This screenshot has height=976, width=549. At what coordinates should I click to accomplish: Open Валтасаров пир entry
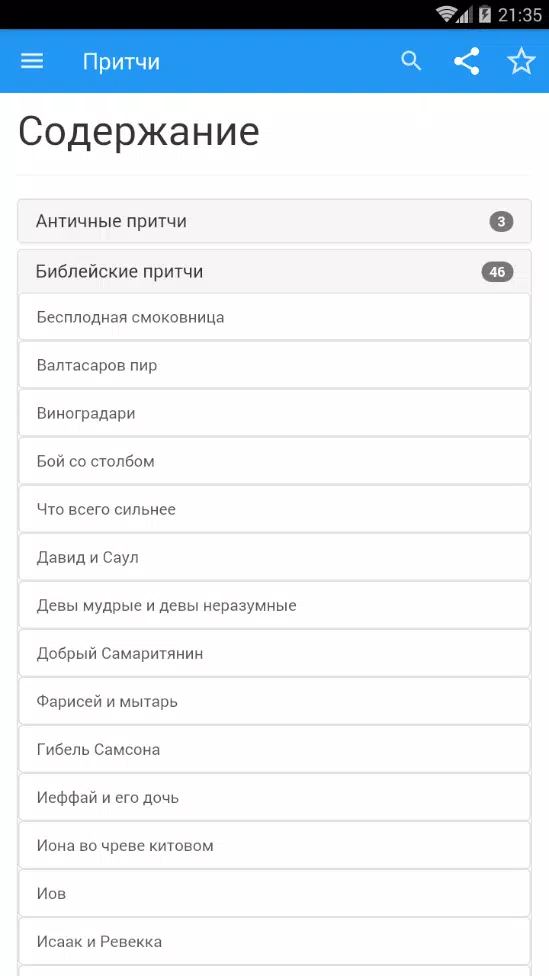274,365
